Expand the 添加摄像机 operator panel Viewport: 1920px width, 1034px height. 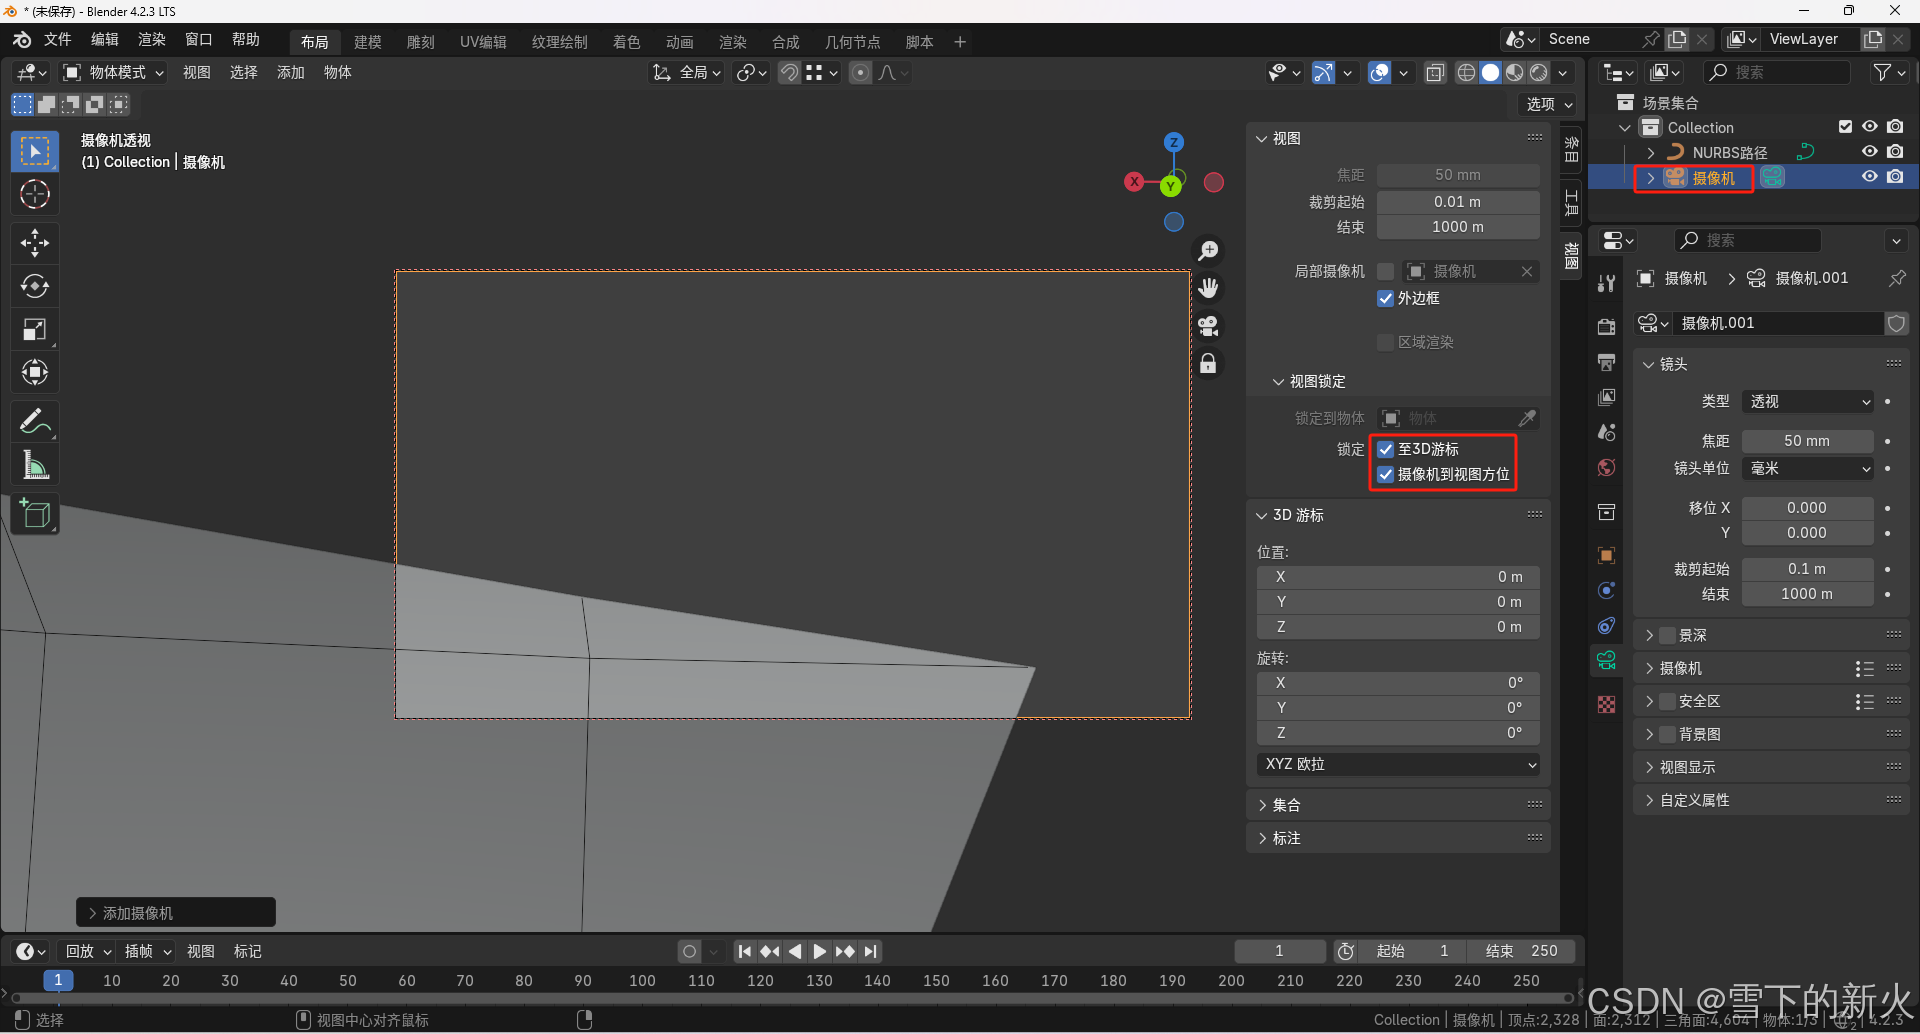pyautogui.click(x=93, y=913)
